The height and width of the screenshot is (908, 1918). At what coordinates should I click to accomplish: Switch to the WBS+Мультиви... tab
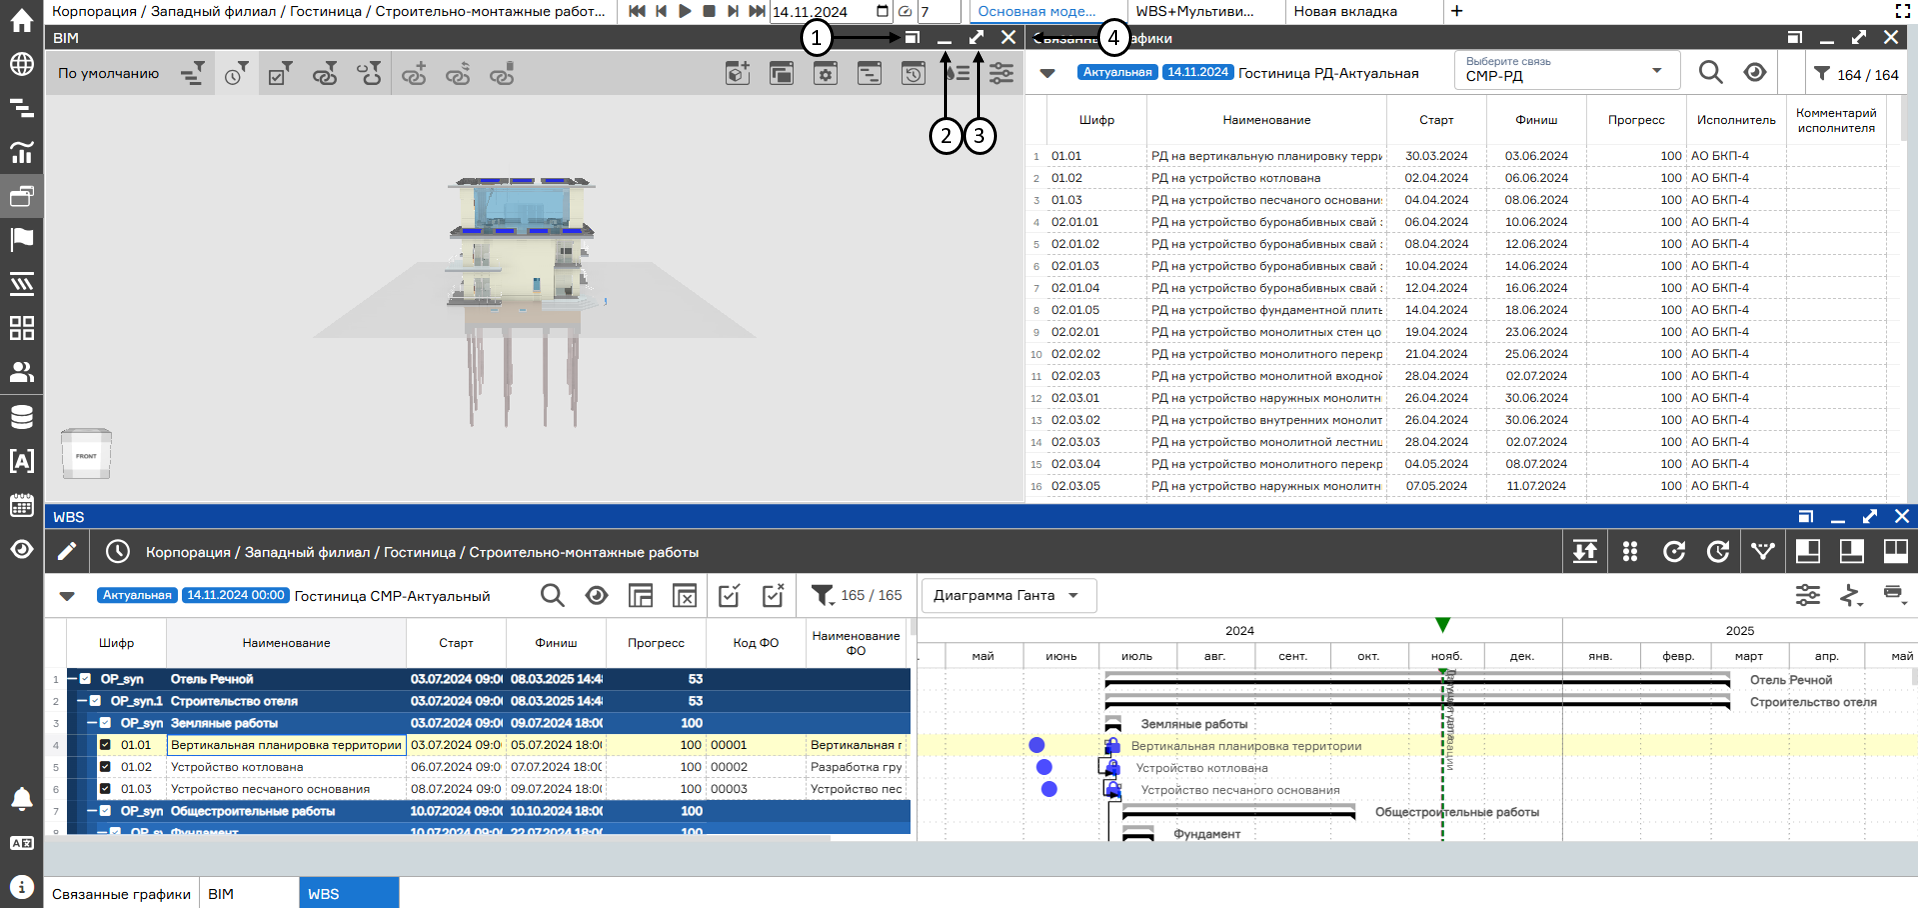tap(1204, 11)
